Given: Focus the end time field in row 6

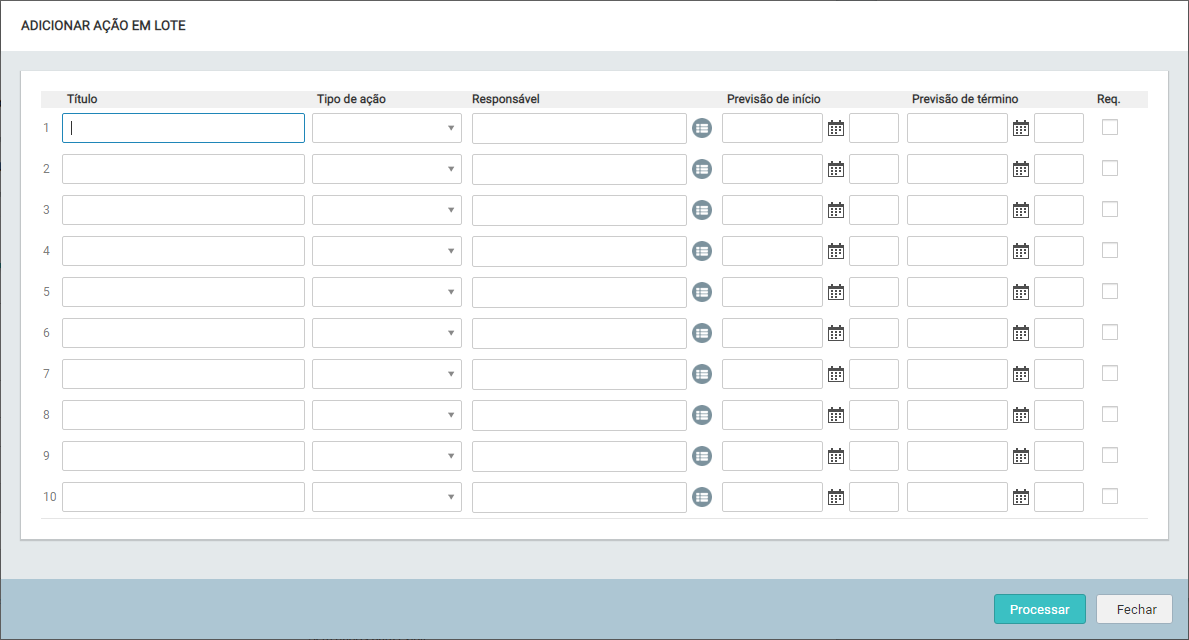Looking at the screenshot, I should 1059,333.
